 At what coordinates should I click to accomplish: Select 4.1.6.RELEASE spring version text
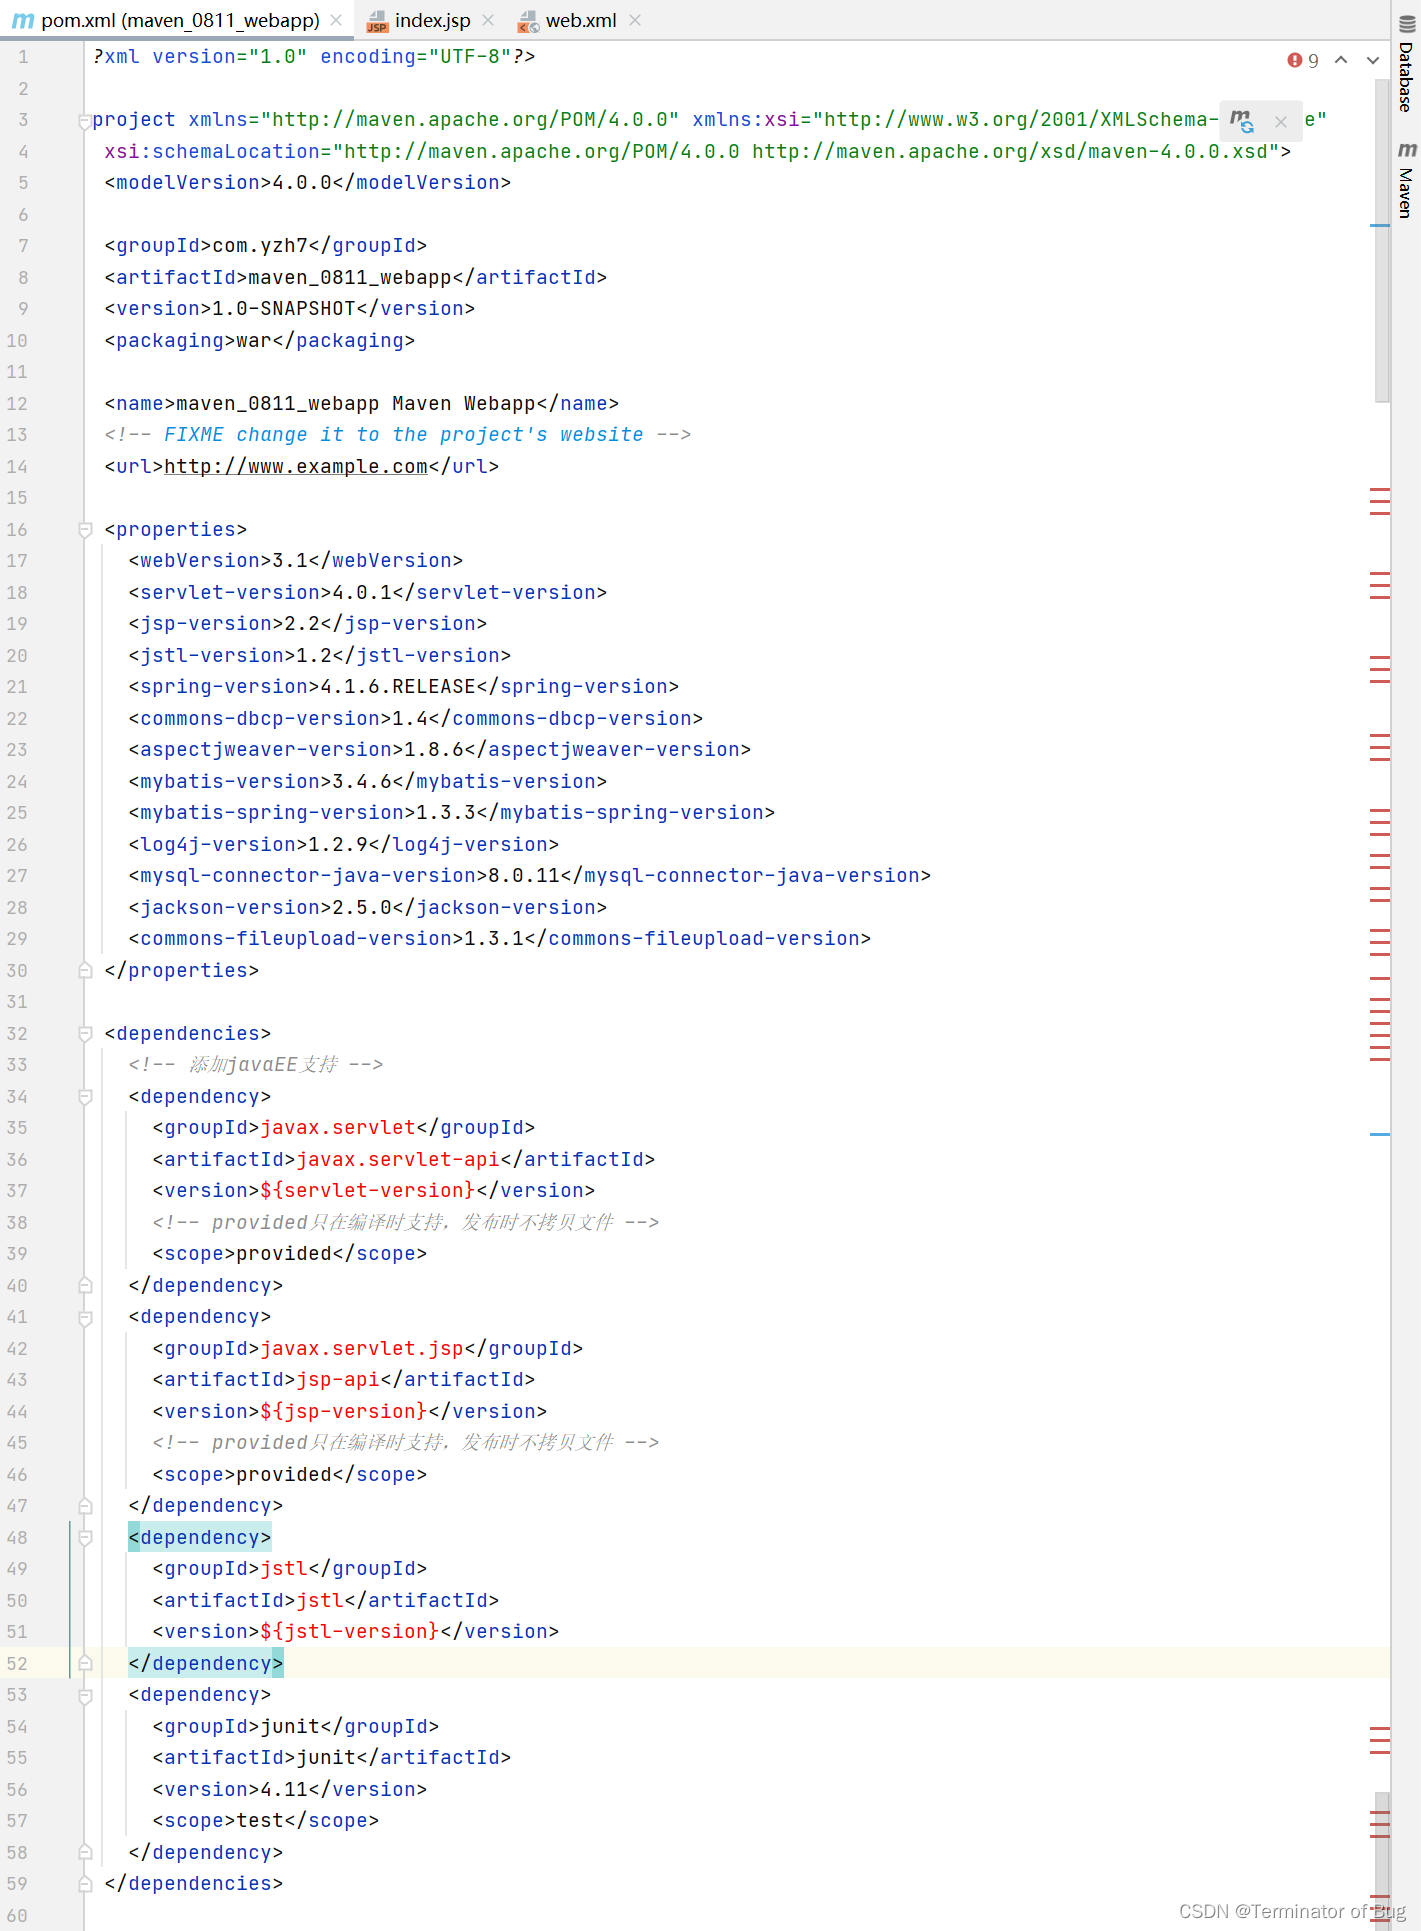coord(398,687)
